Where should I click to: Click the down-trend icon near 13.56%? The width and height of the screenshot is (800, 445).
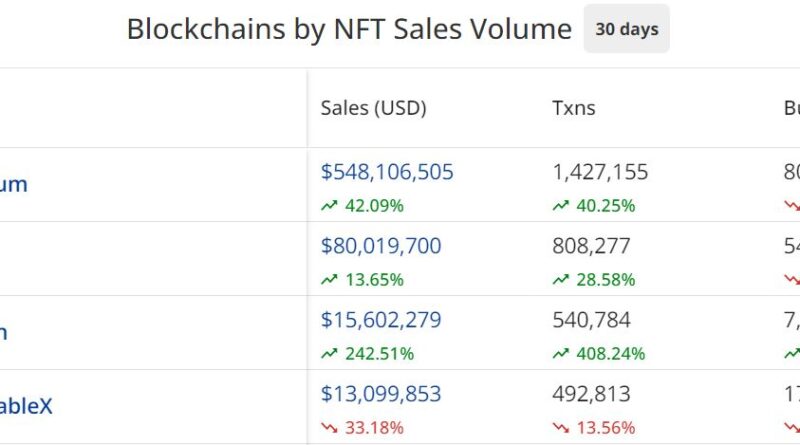click(x=560, y=428)
